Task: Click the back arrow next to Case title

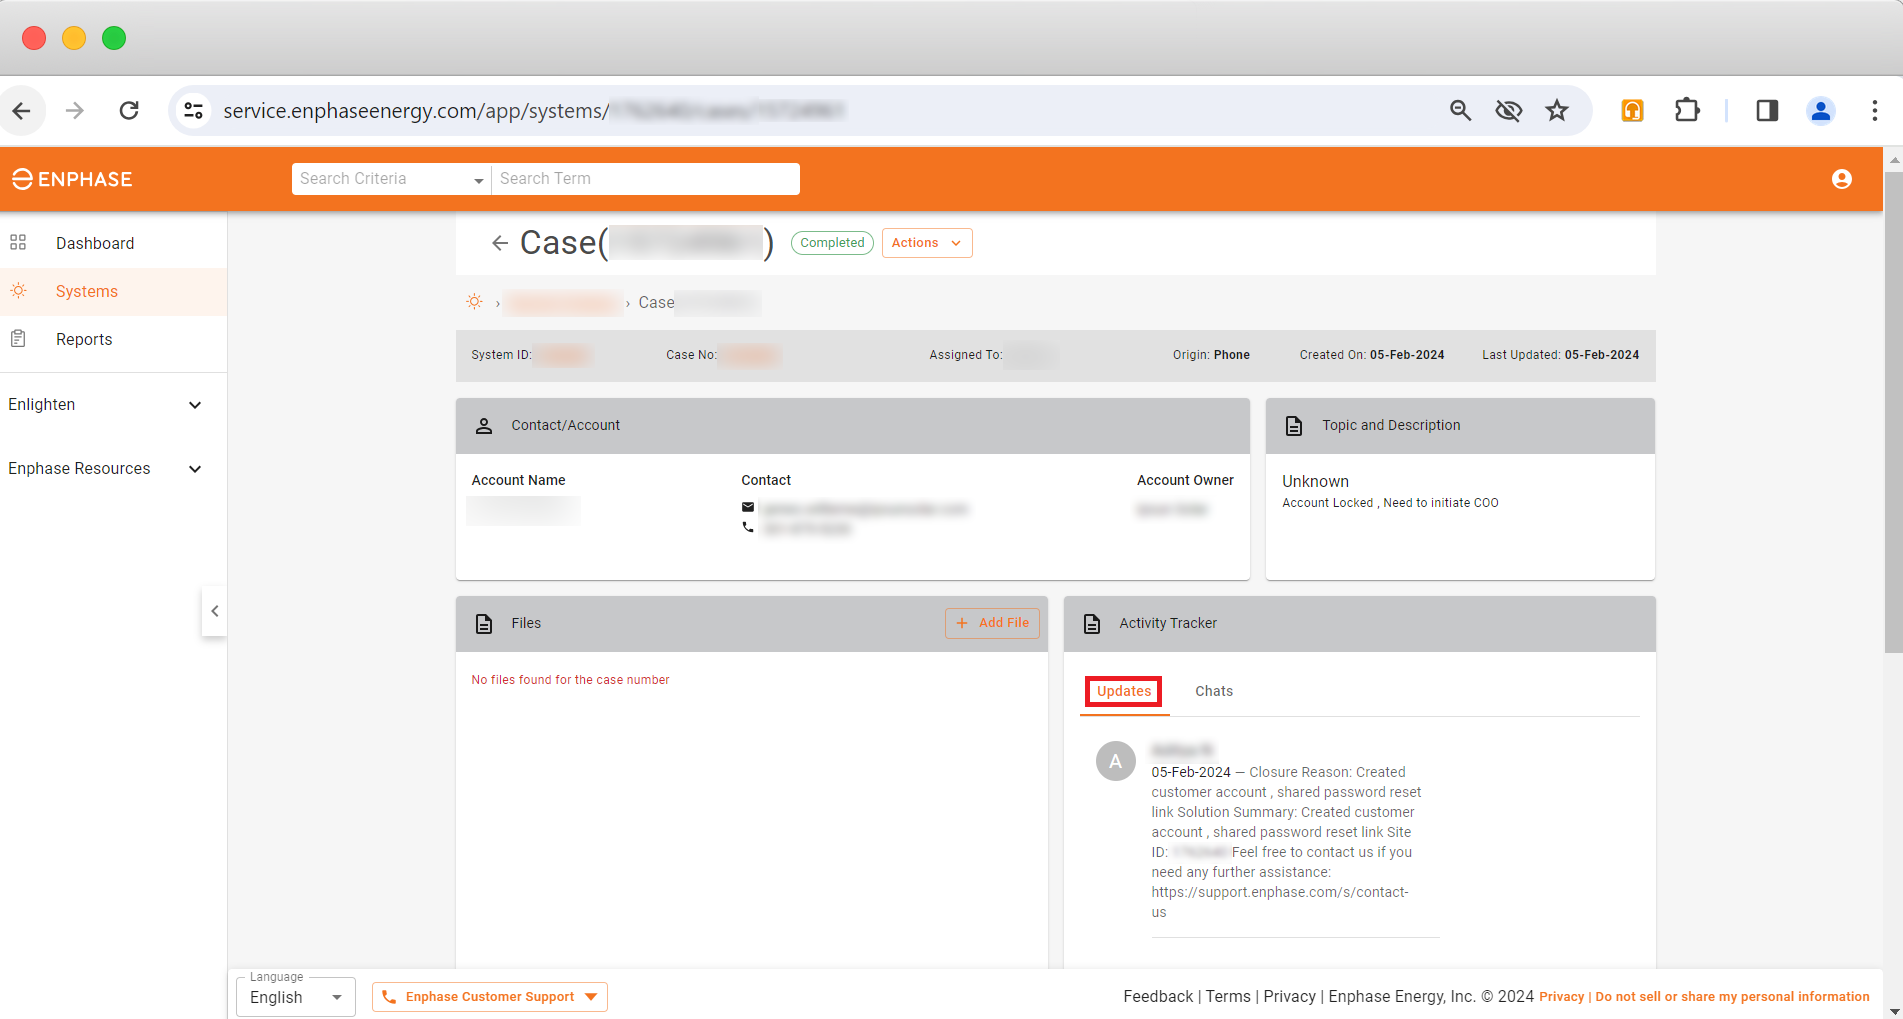Action: click(x=499, y=242)
